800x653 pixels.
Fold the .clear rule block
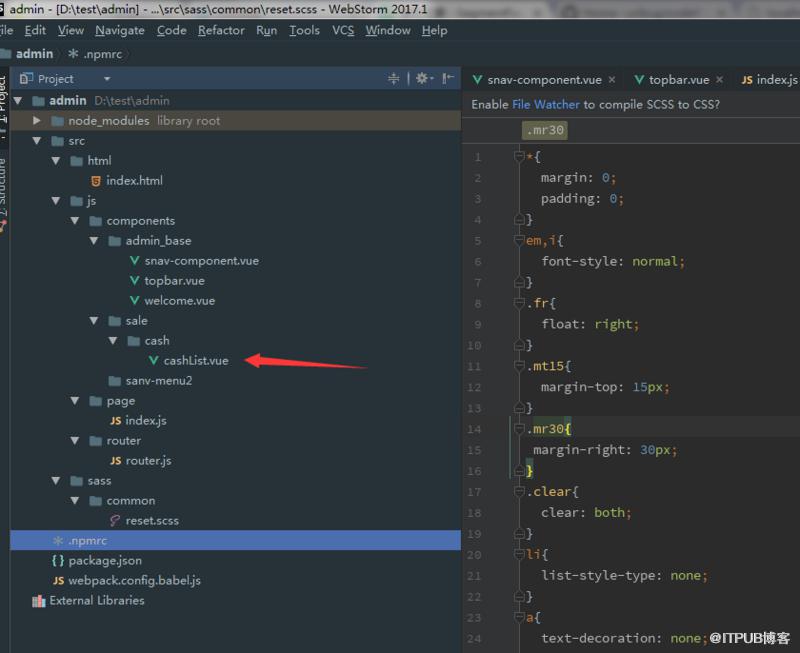(x=519, y=491)
